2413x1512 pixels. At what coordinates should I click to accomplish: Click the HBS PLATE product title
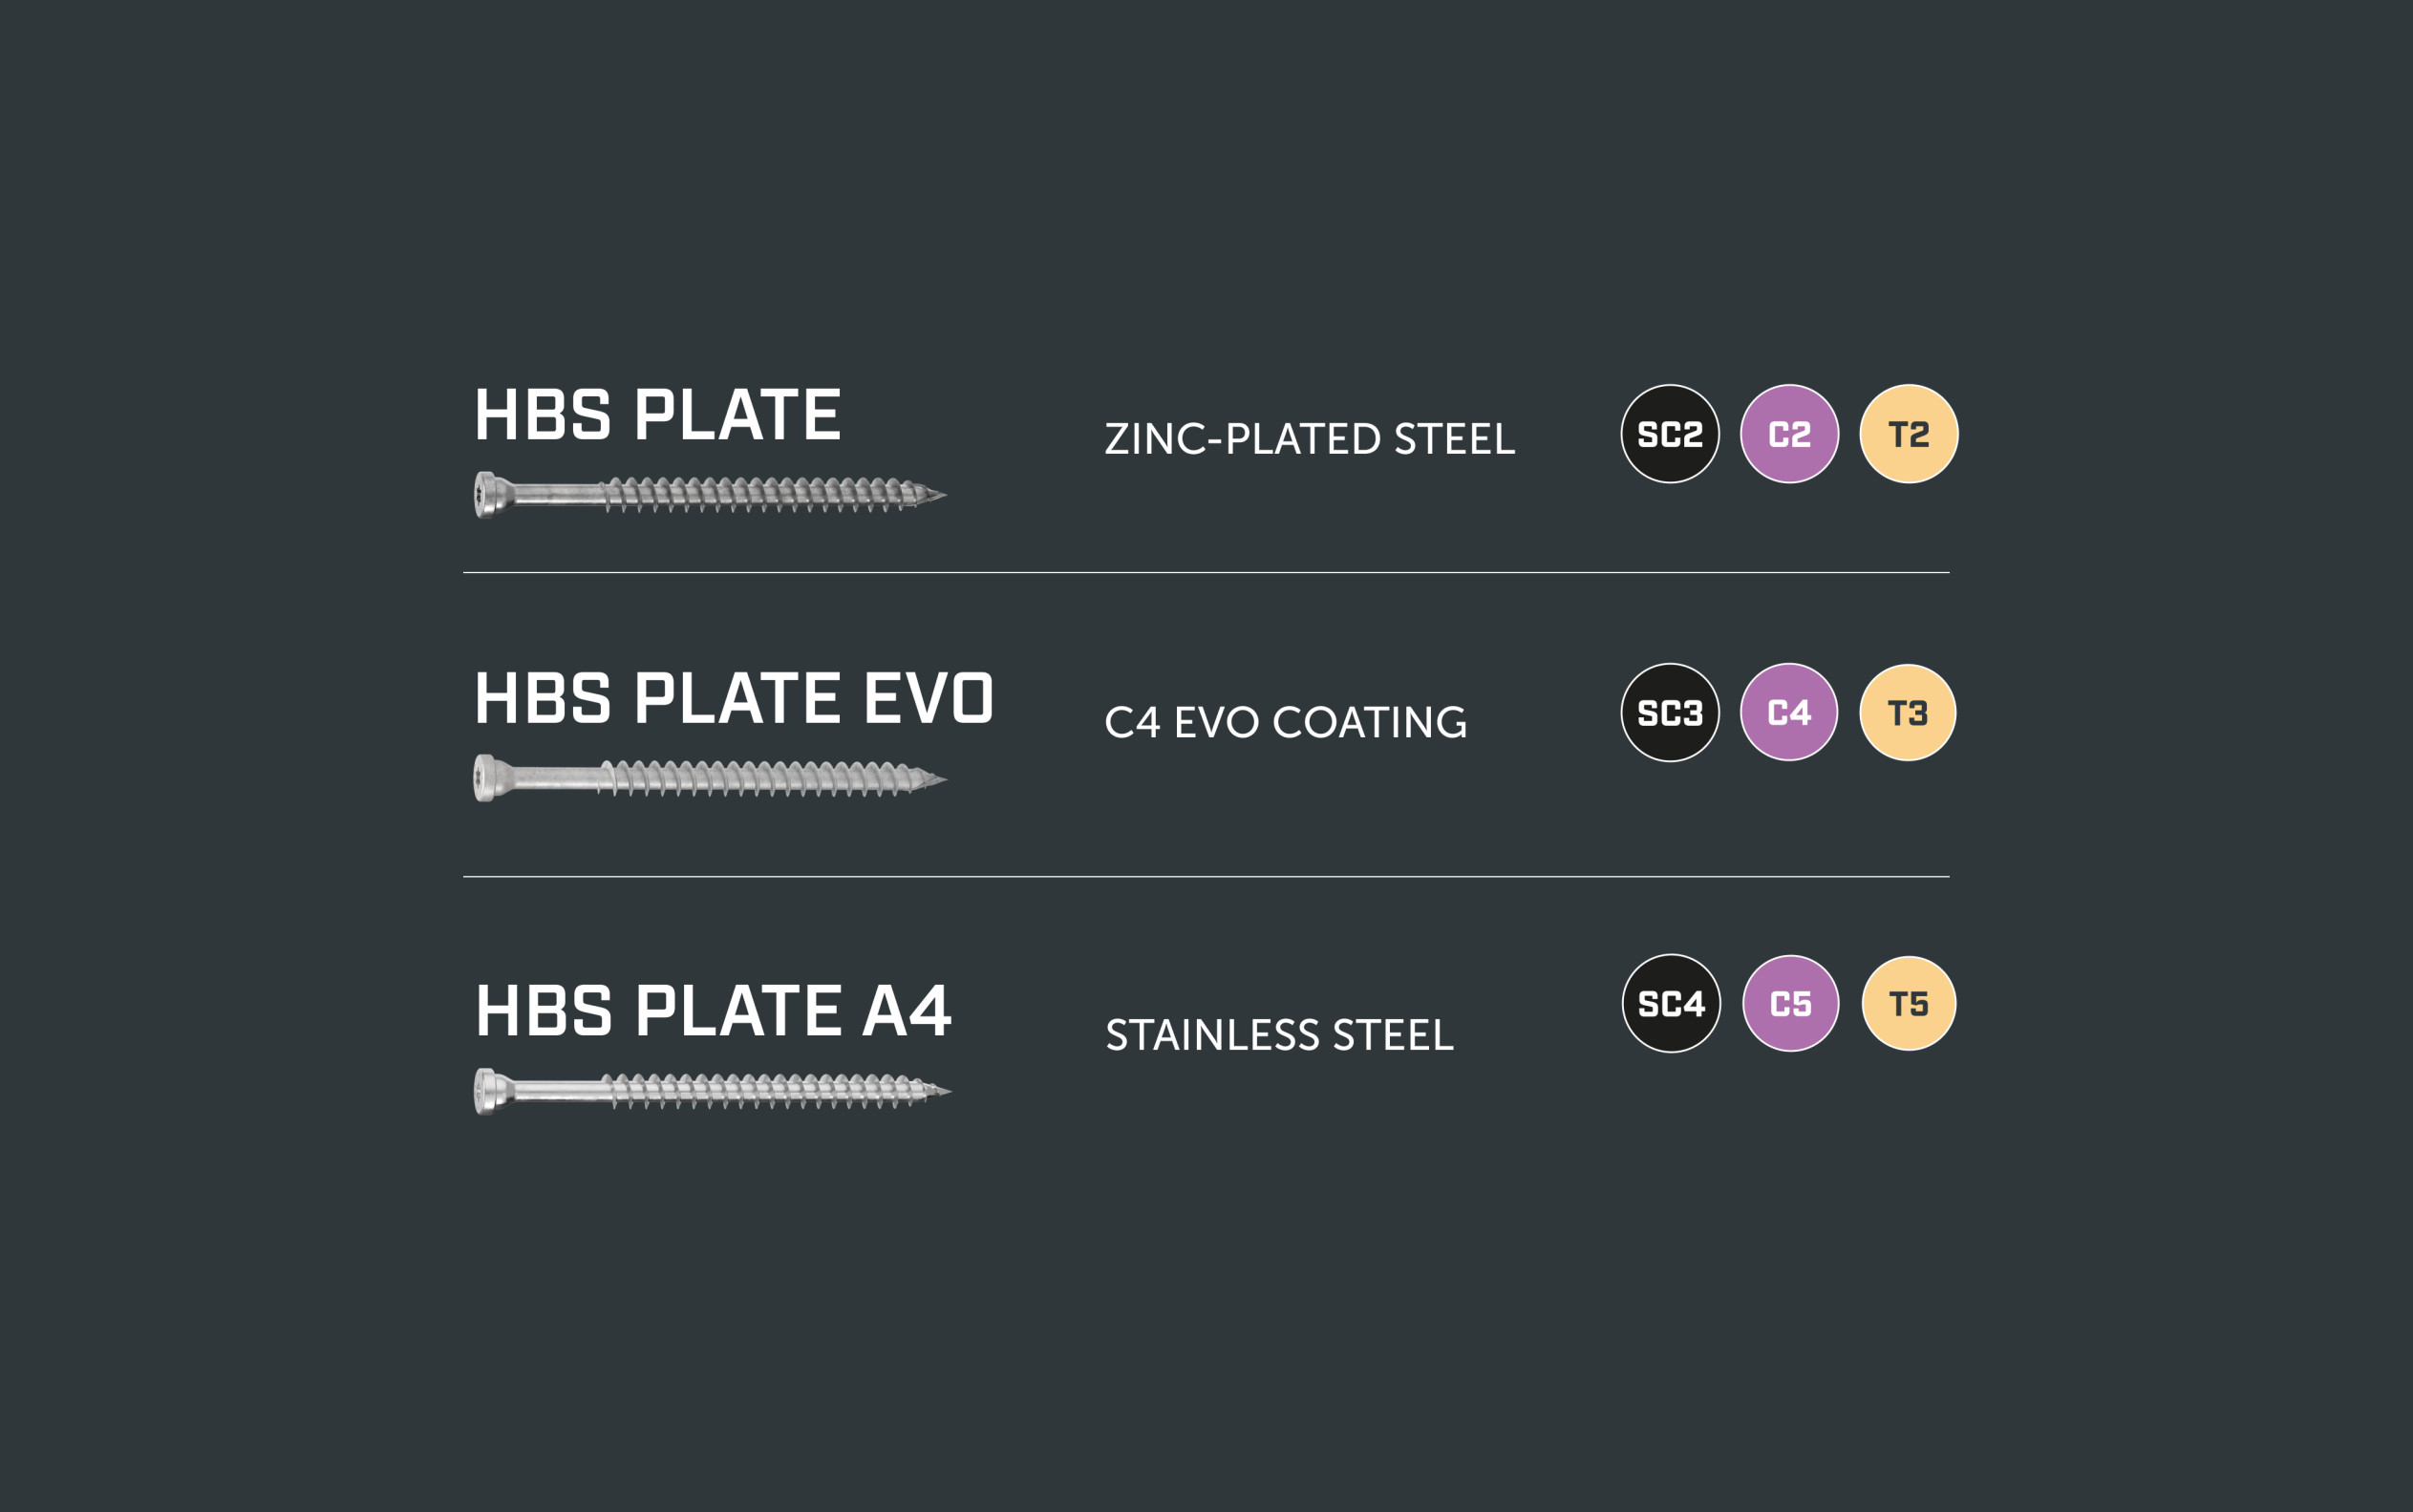(657, 415)
